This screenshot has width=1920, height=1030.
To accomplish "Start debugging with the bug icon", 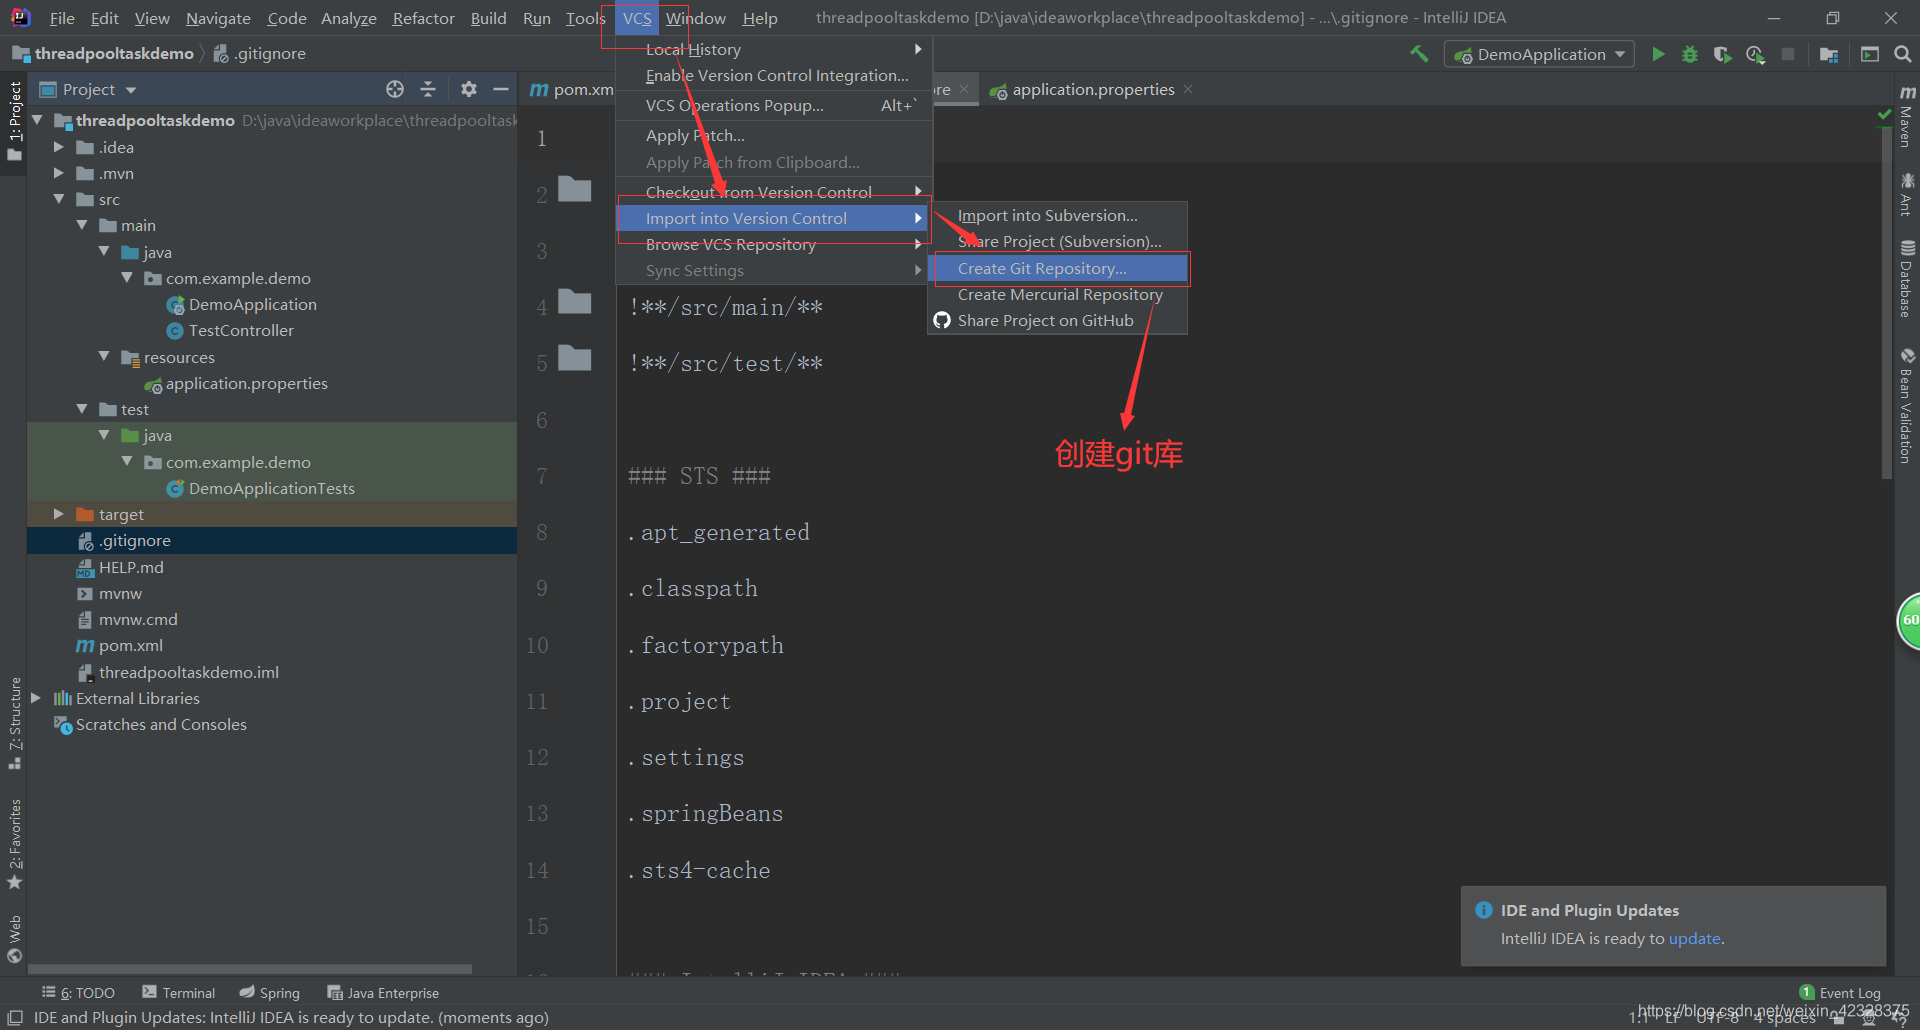I will (1690, 54).
